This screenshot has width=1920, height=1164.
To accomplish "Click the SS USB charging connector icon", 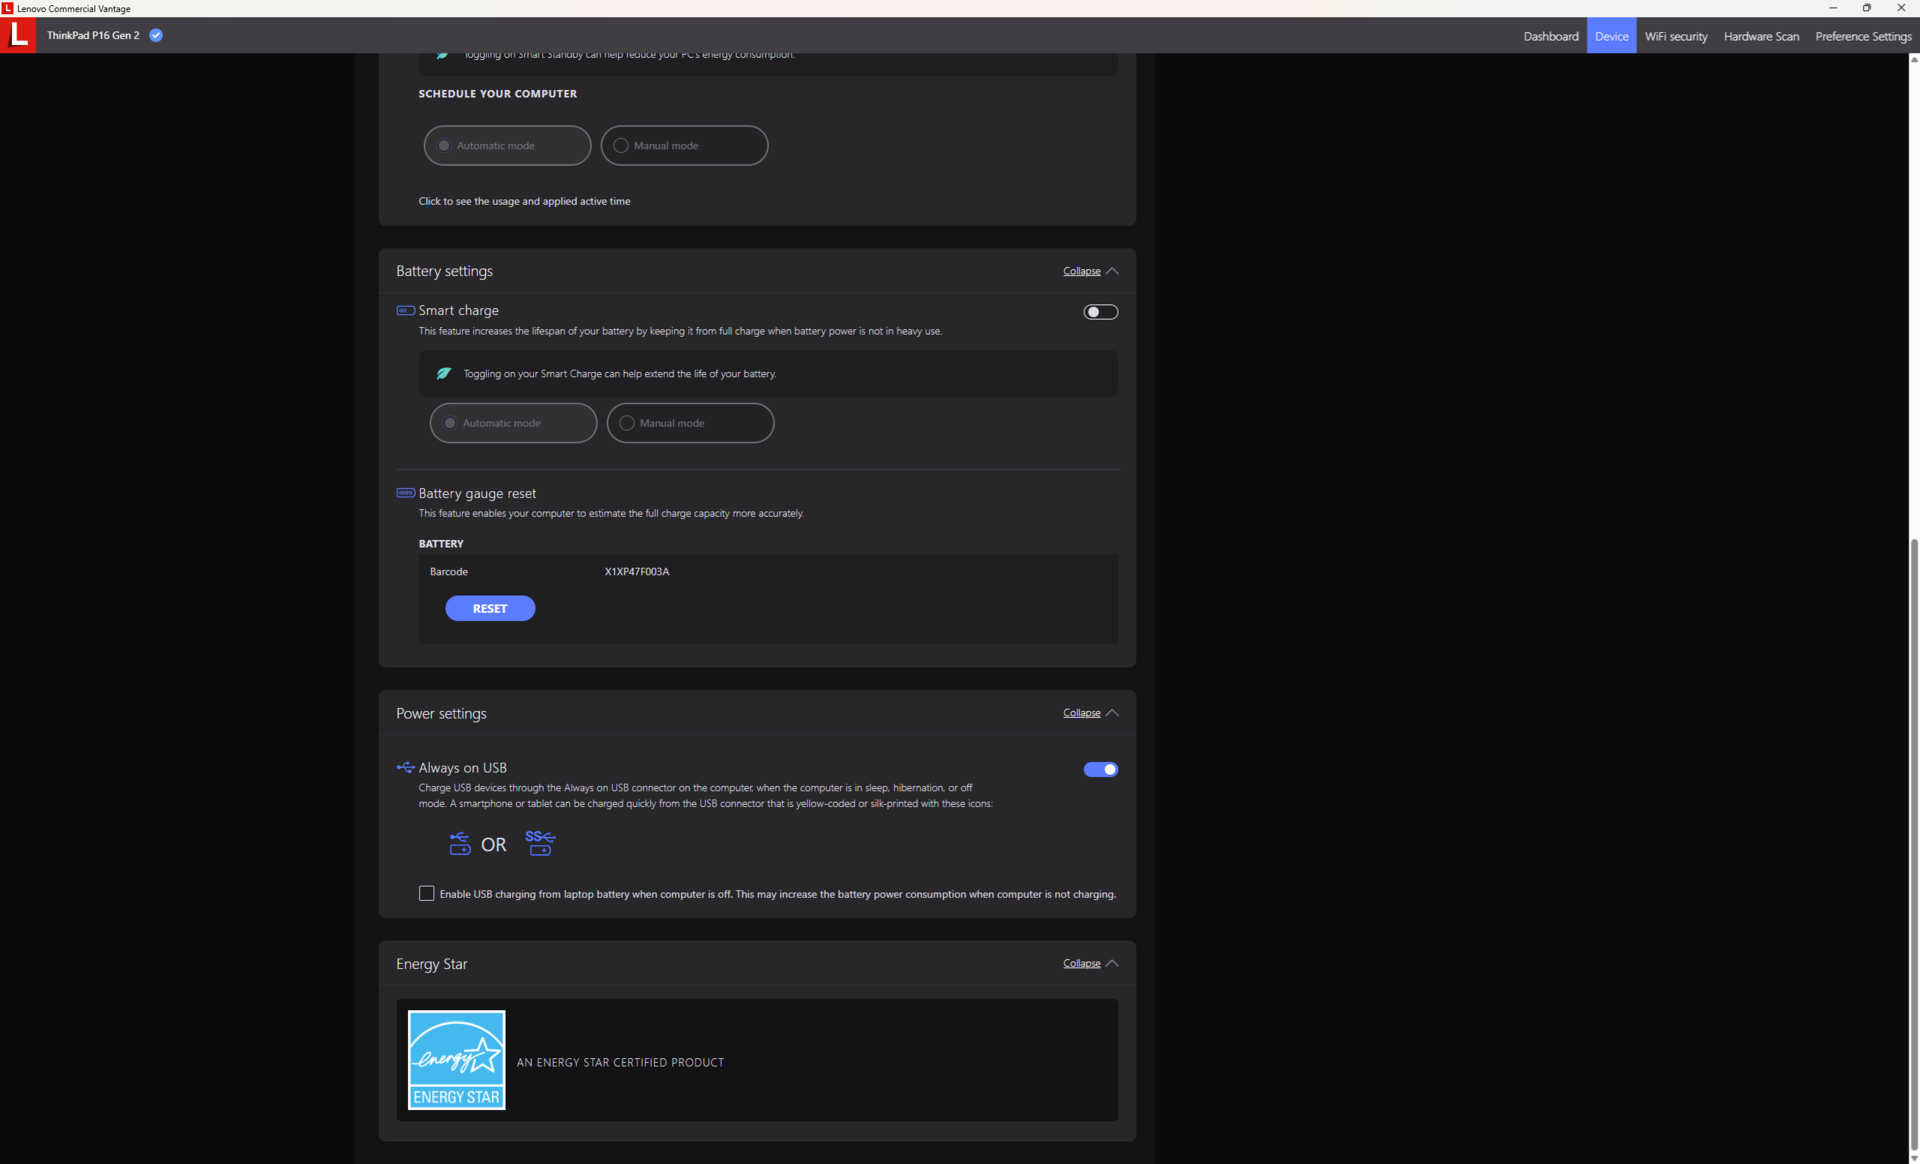I will pyautogui.click(x=540, y=843).
